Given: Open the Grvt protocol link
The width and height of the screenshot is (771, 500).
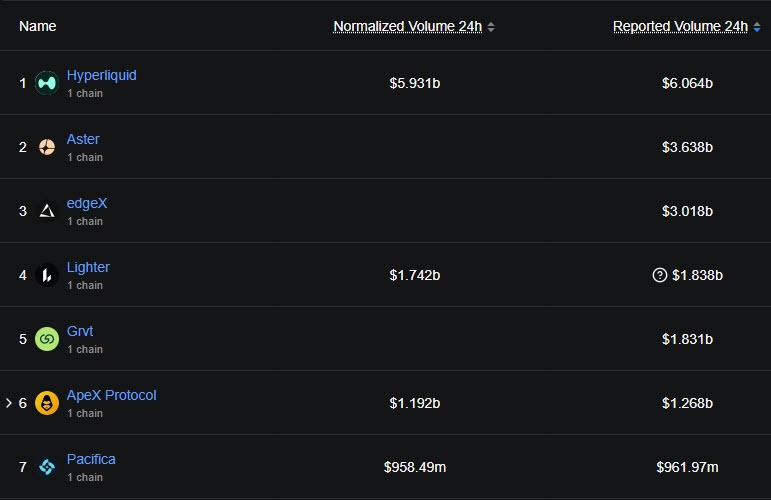Looking at the screenshot, I should click(x=80, y=331).
